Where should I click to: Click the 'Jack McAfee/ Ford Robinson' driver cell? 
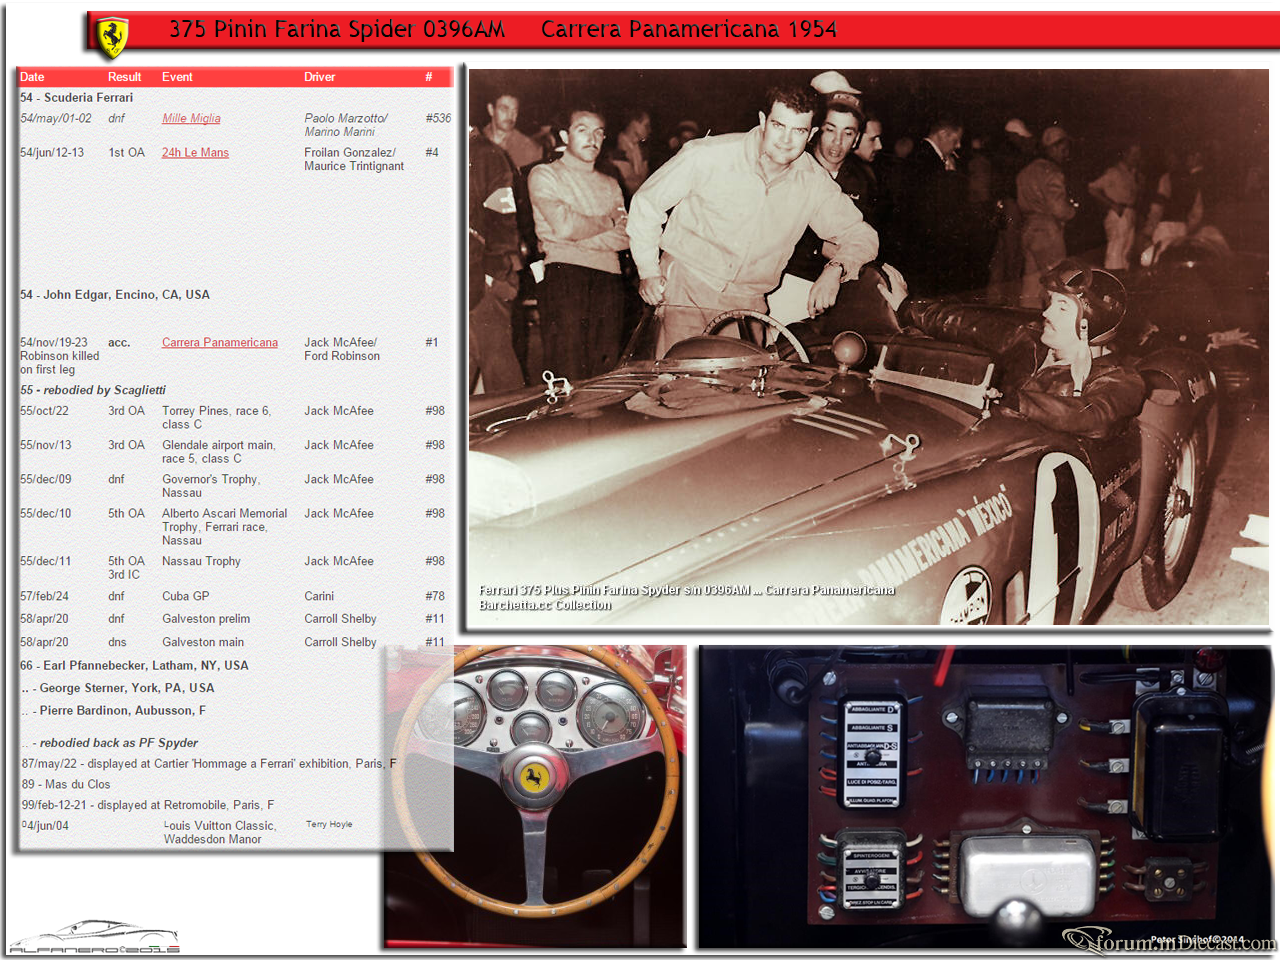tap(342, 349)
